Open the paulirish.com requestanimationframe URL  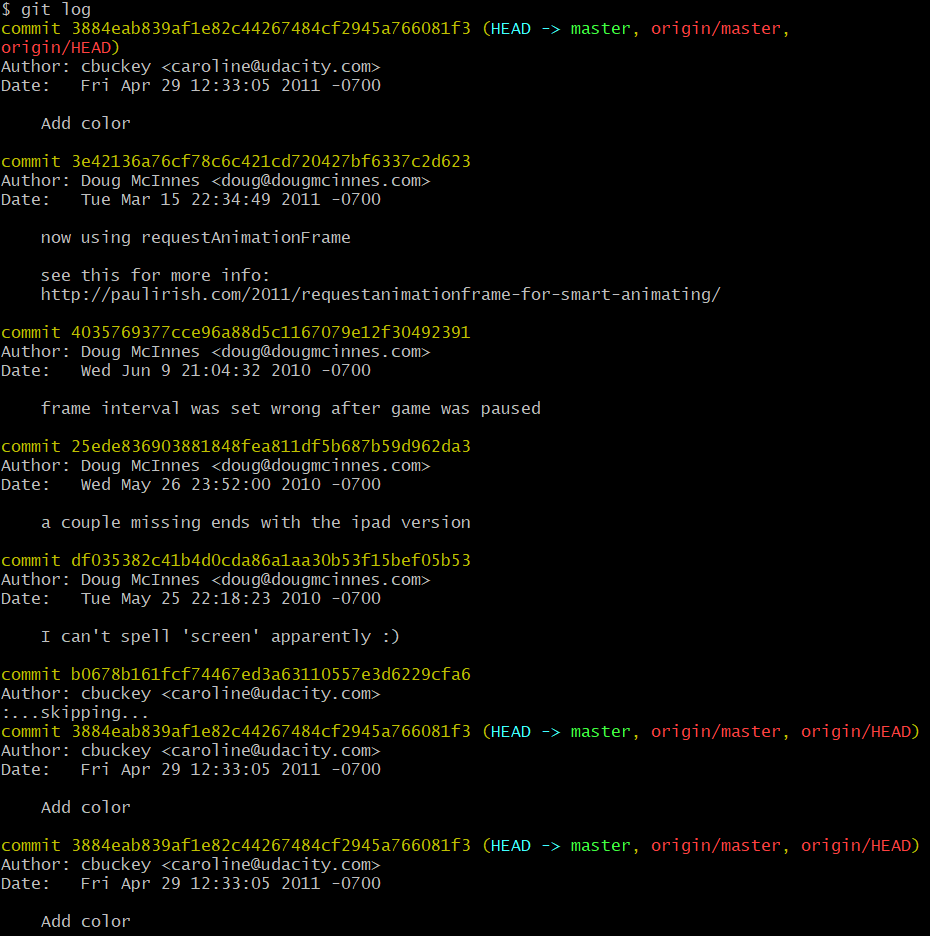tap(381, 295)
